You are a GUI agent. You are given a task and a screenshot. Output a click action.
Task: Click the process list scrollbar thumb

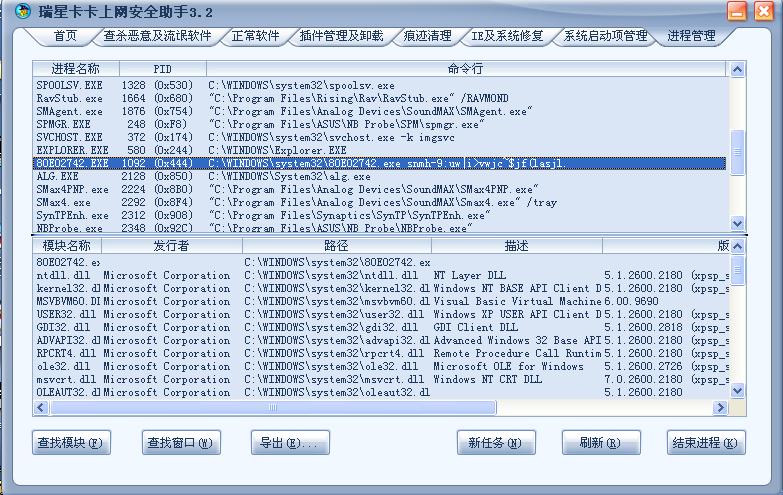click(x=737, y=152)
